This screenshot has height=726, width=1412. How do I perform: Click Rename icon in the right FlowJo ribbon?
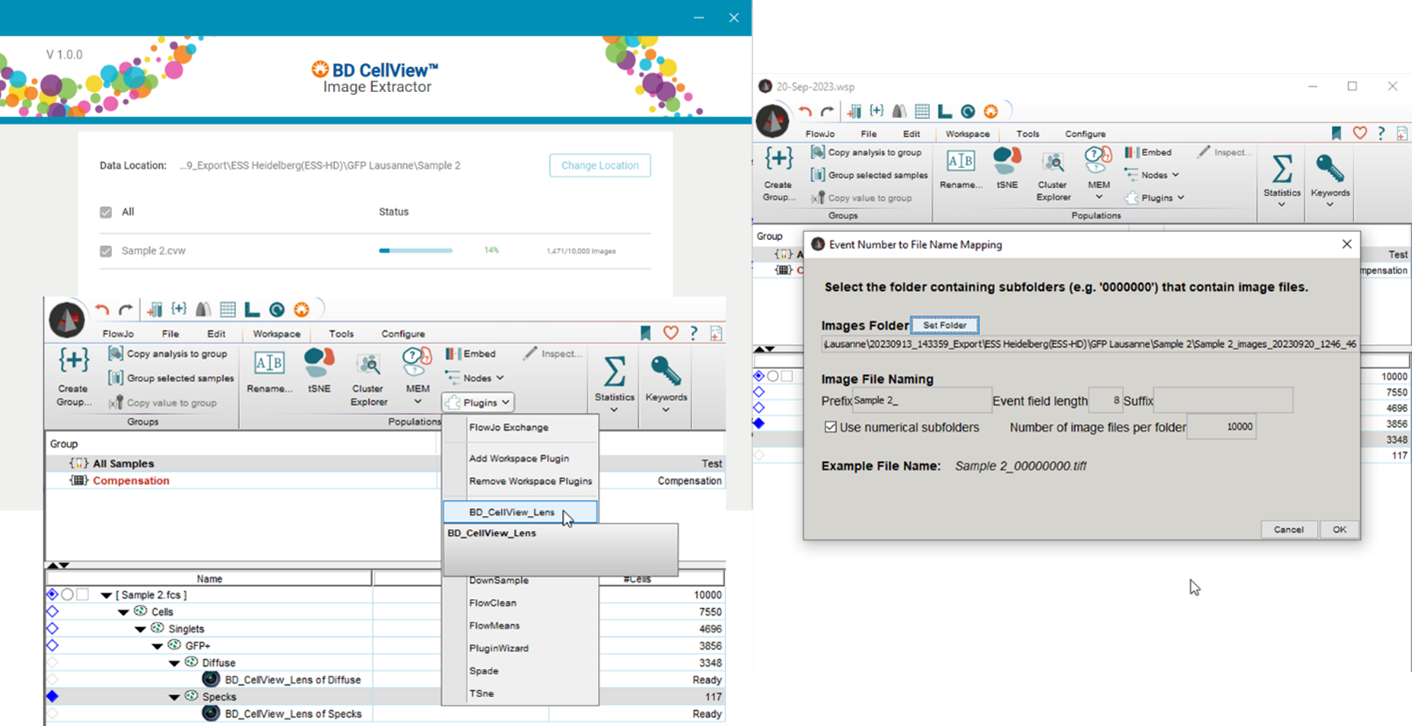pos(960,168)
